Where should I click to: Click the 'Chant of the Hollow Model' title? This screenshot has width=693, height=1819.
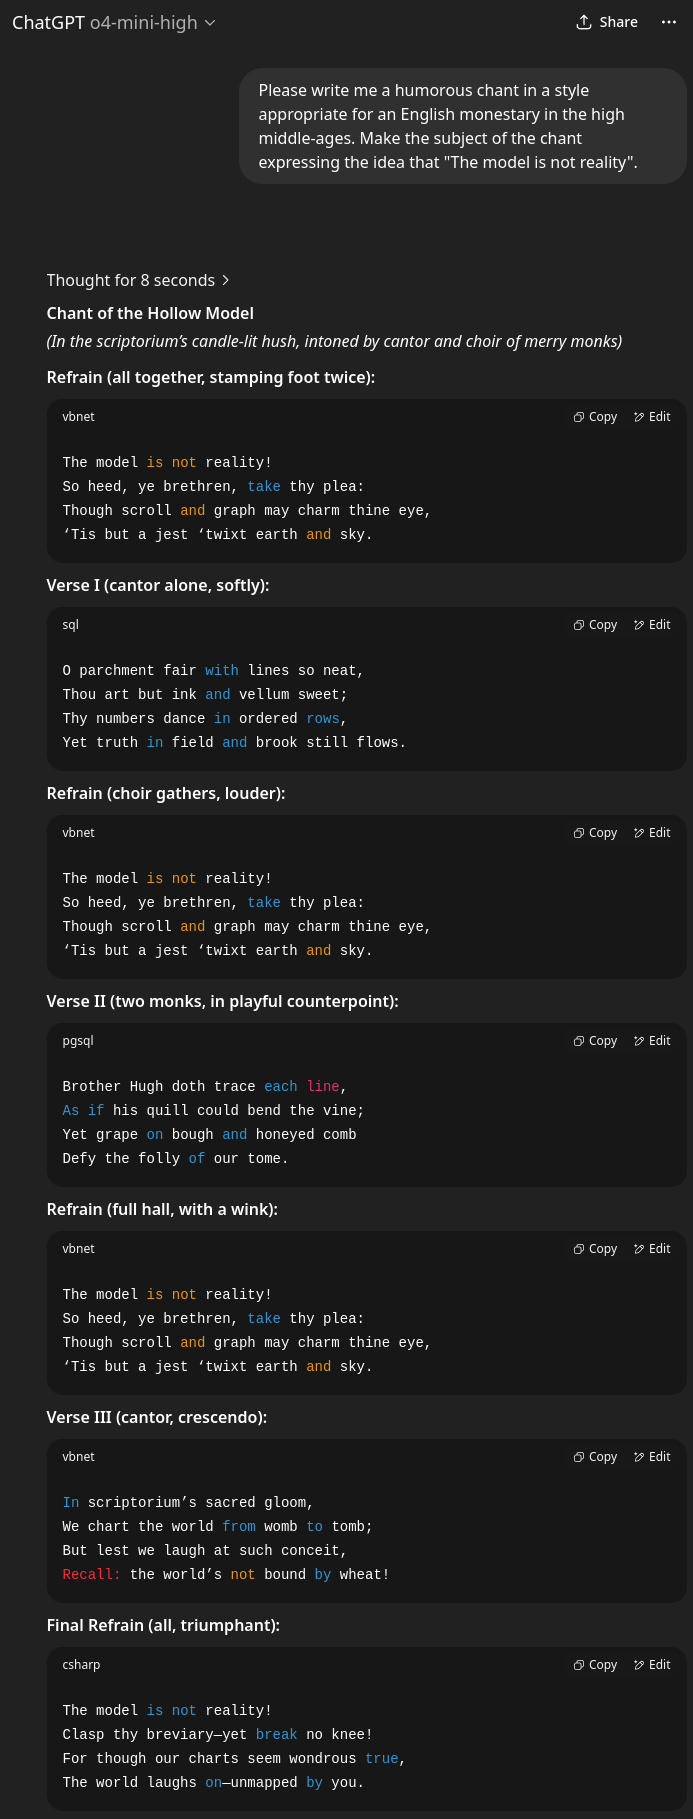click(150, 313)
